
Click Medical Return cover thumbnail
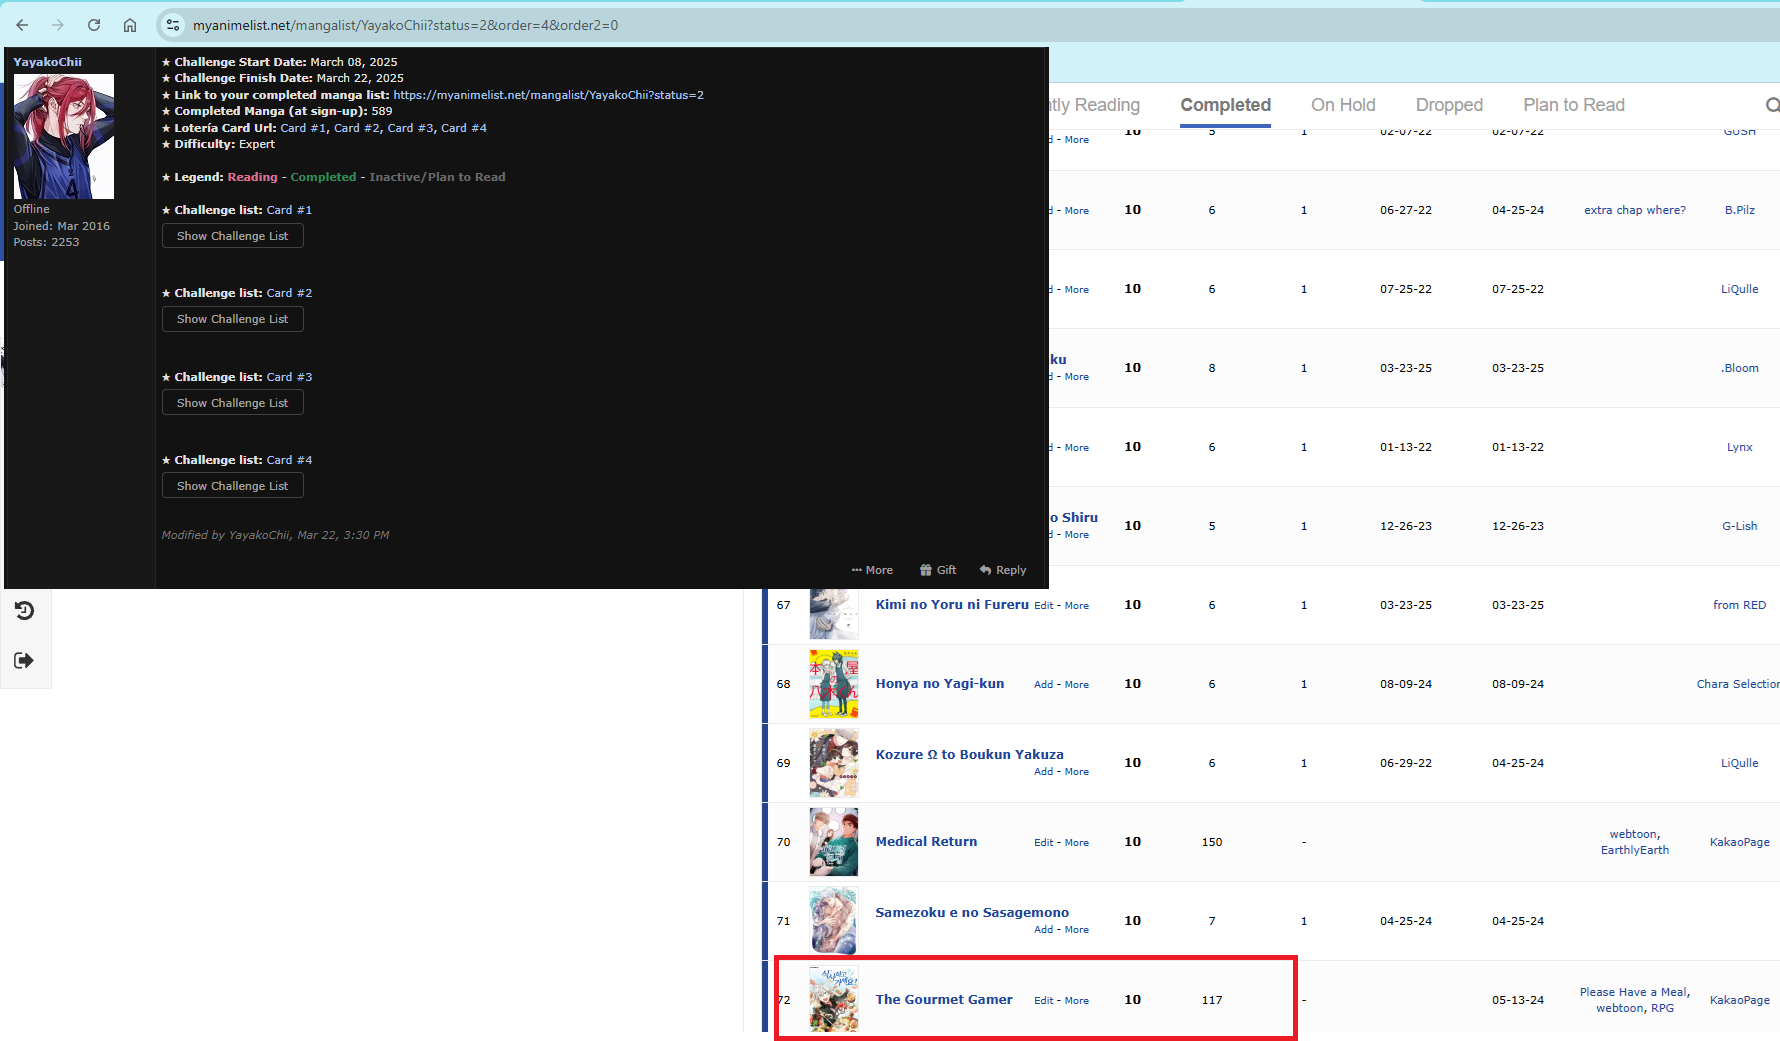coord(834,842)
